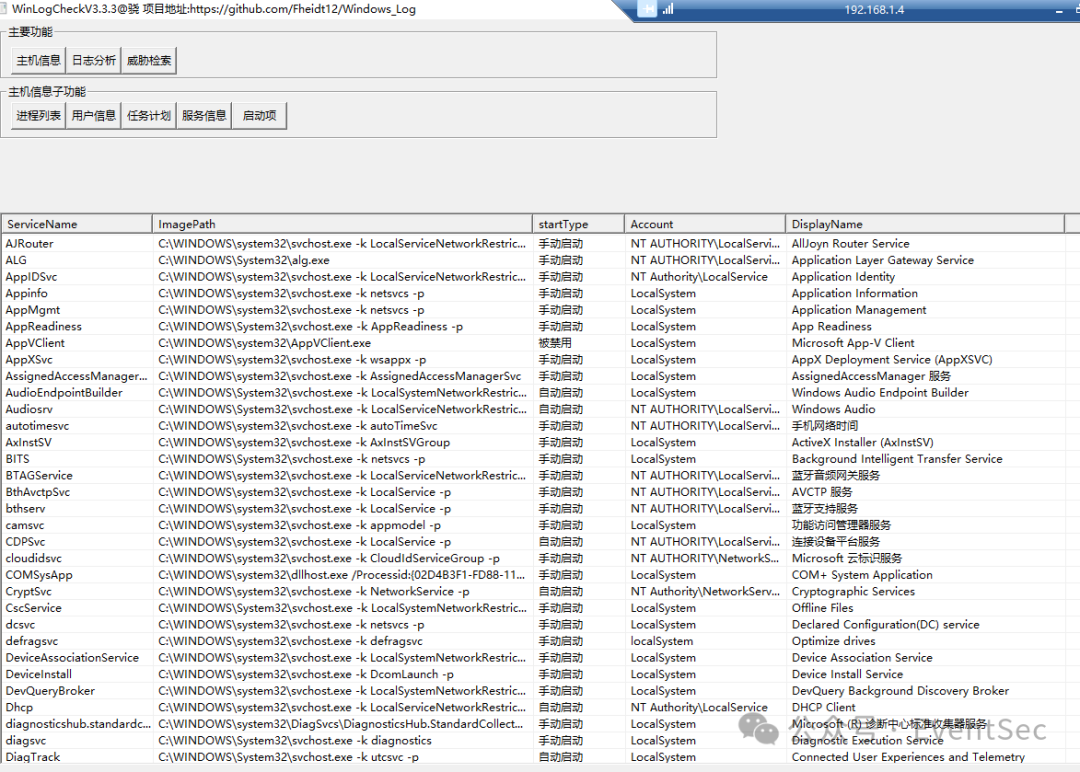Sort by the Account column header
The height and width of the screenshot is (772, 1080).
705,224
